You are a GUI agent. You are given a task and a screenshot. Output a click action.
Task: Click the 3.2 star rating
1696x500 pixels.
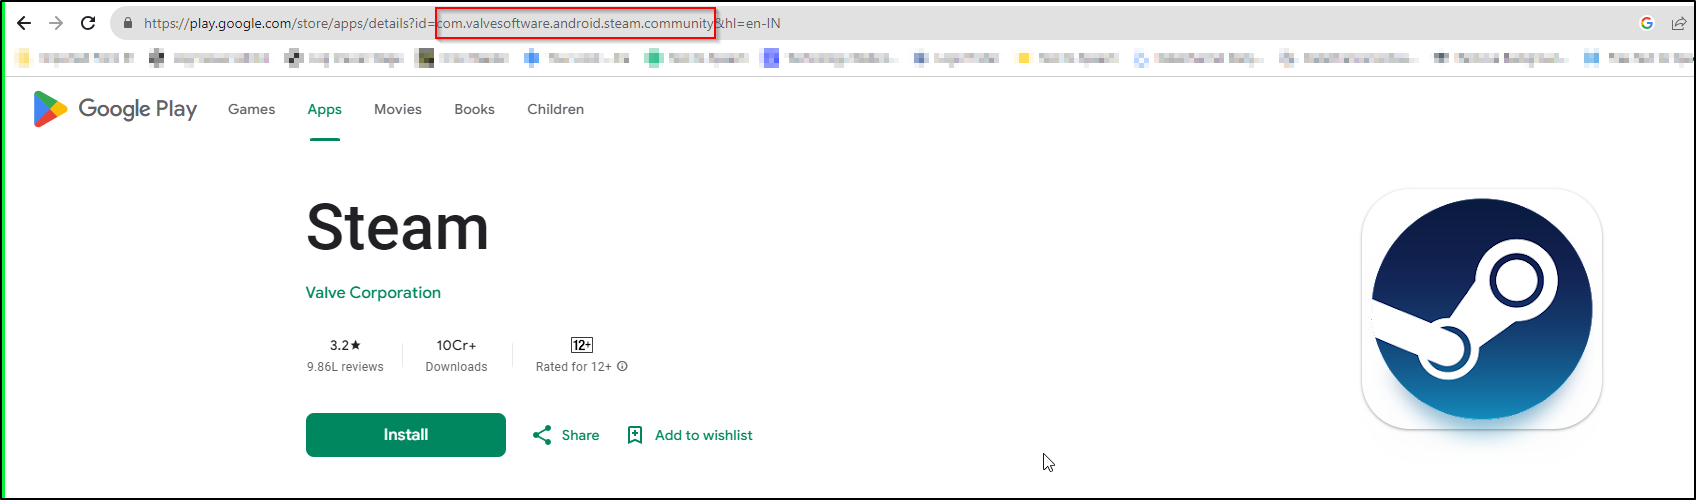click(345, 345)
